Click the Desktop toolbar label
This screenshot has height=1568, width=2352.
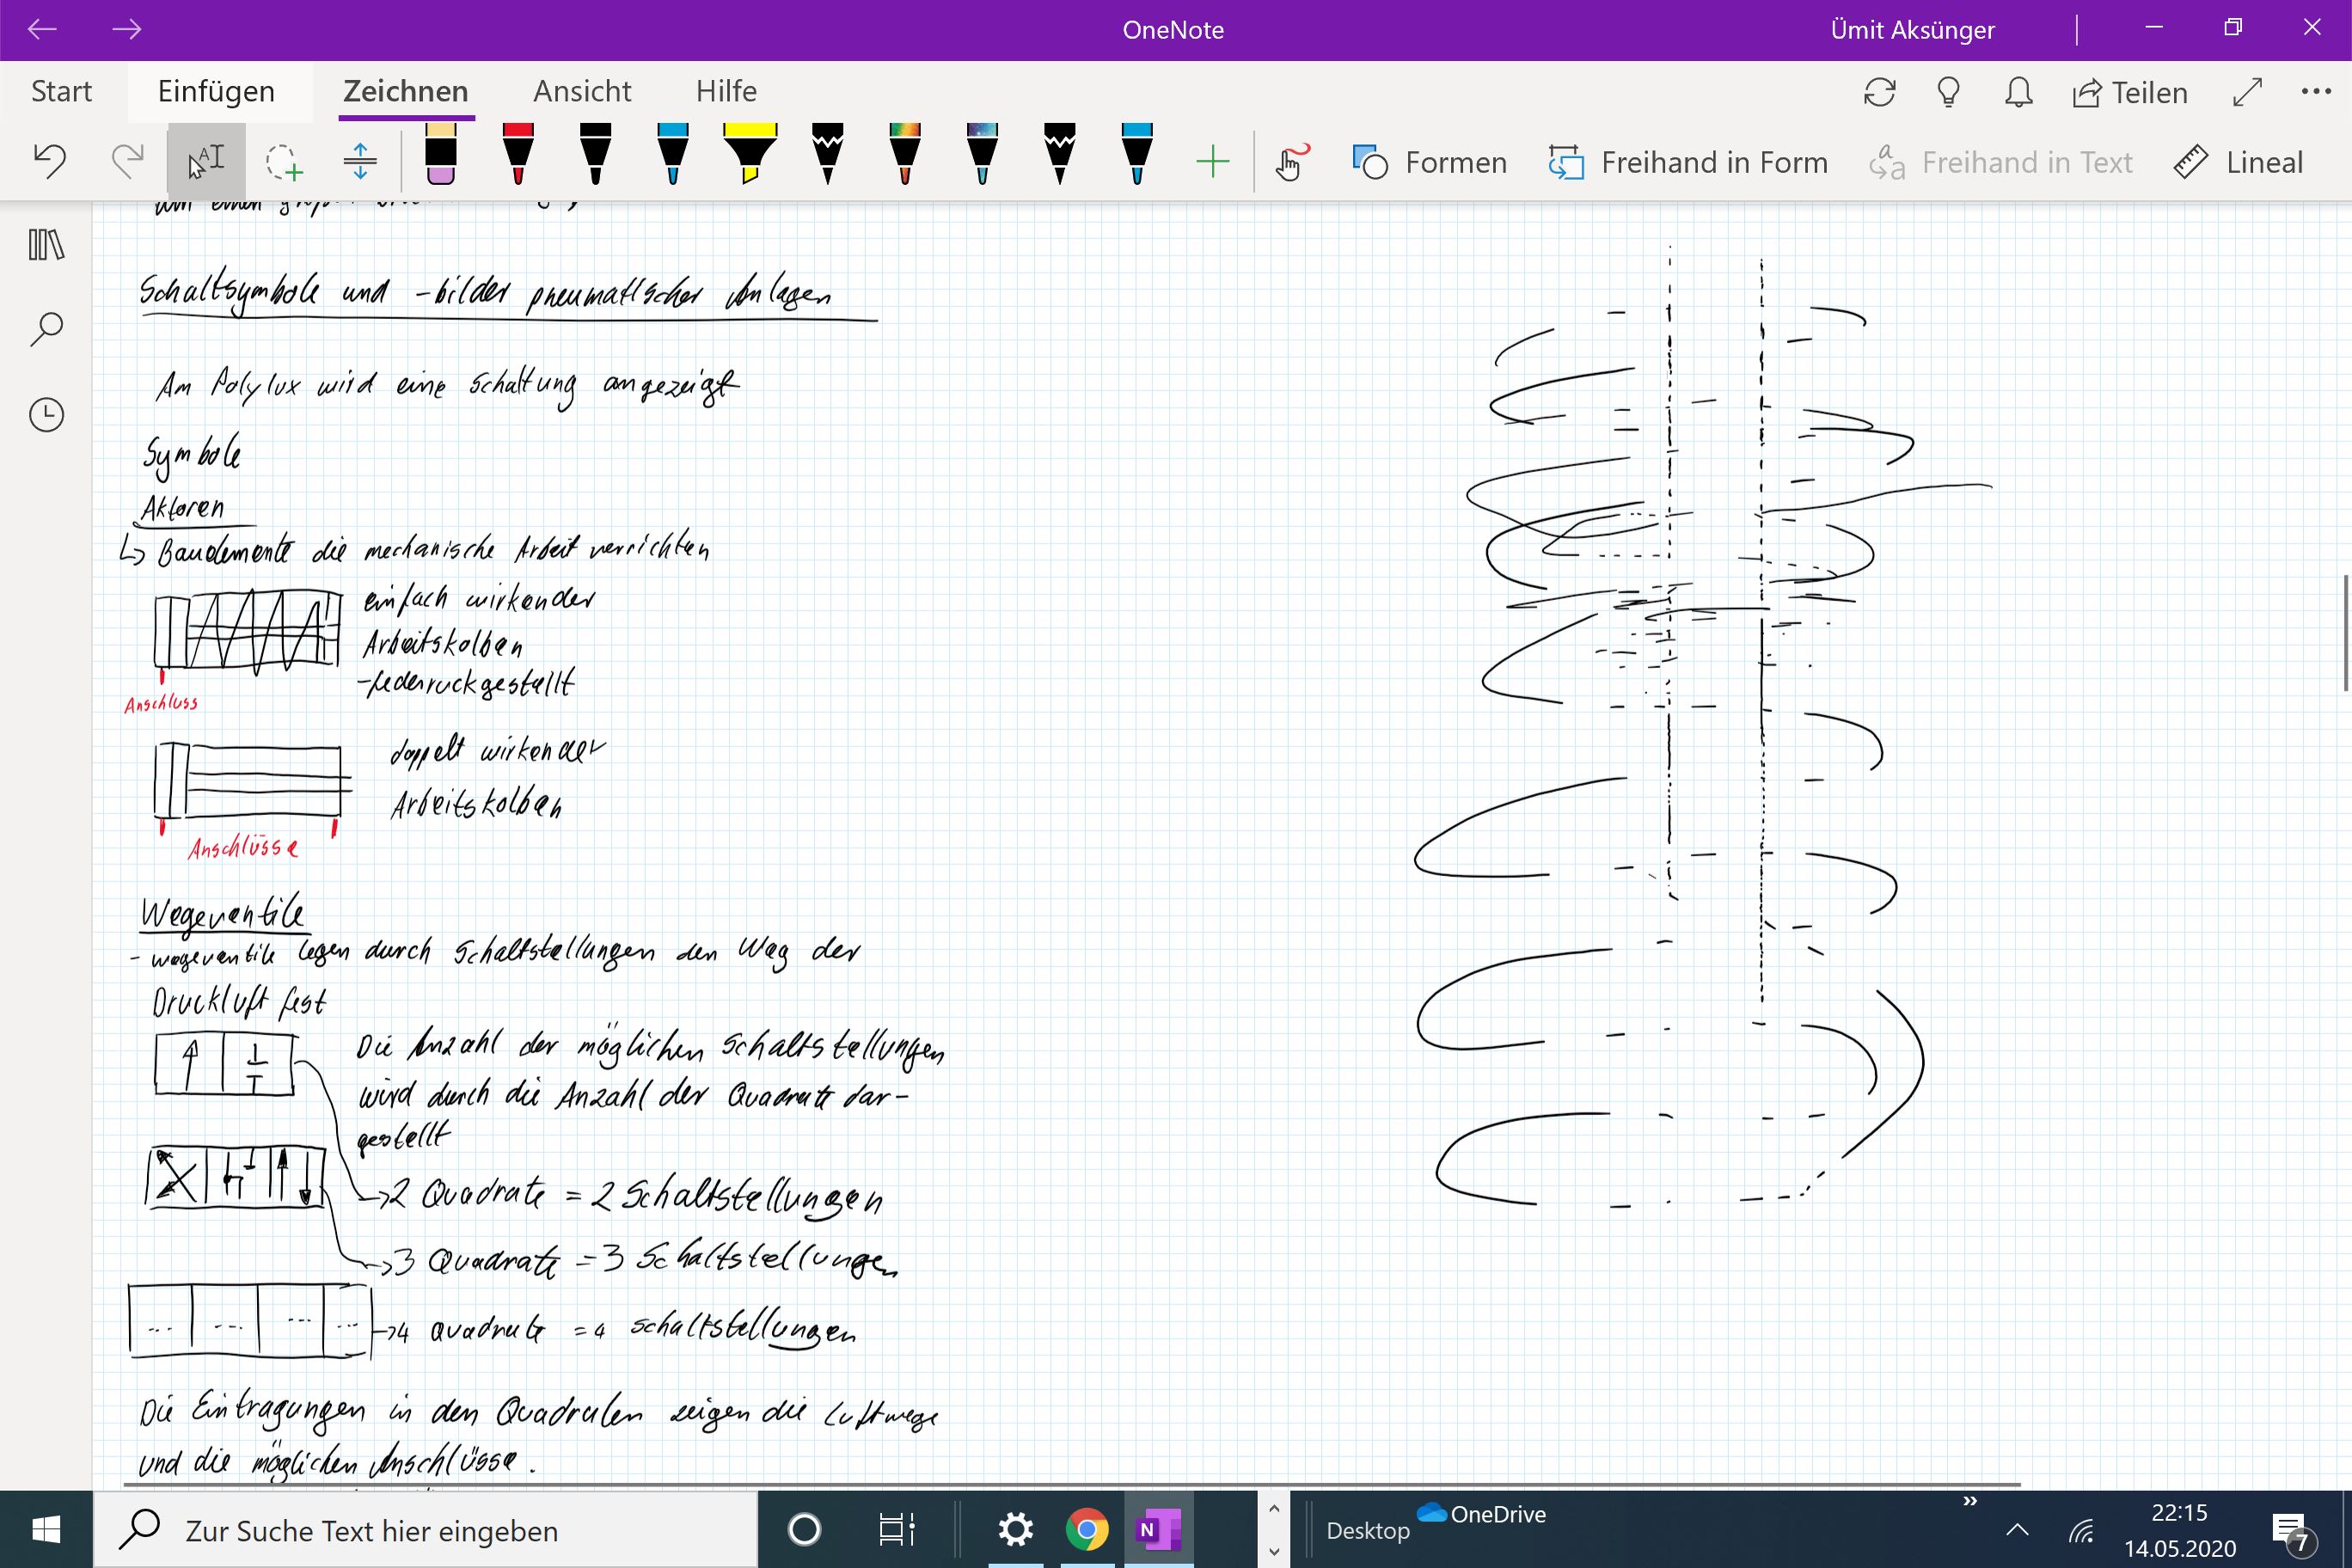[x=1367, y=1531]
